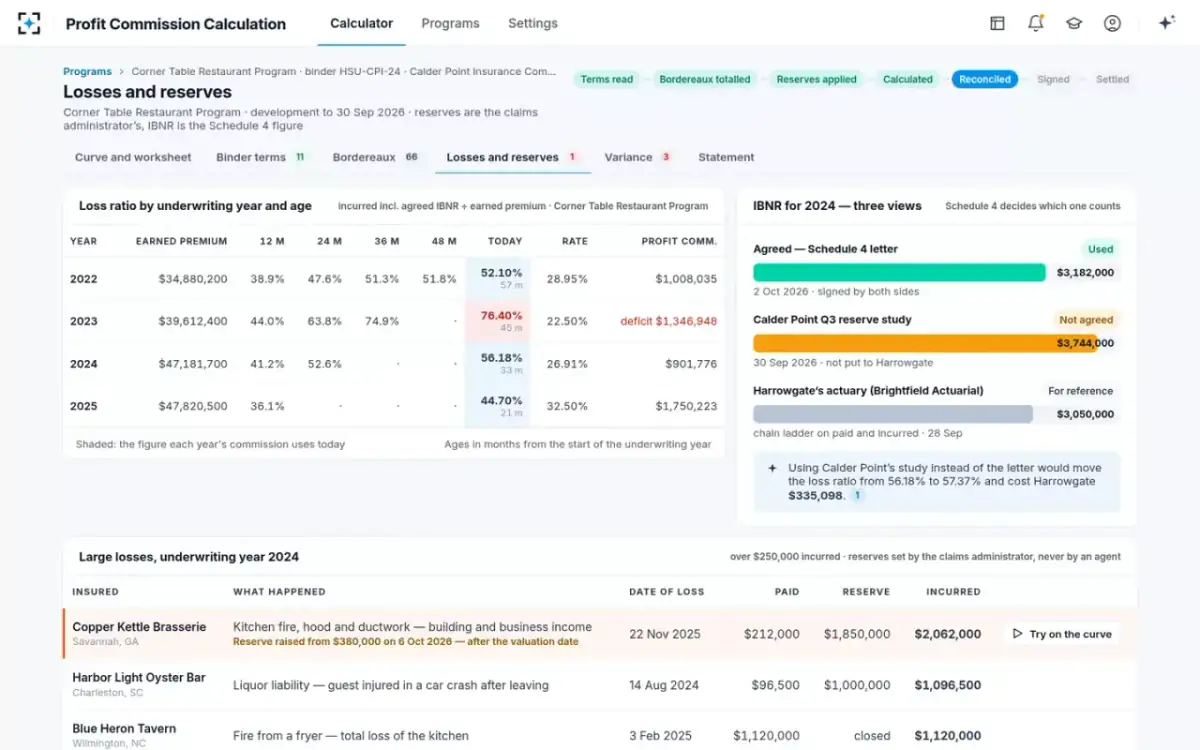Image resolution: width=1200 pixels, height=750 pixels.
Task: Open the AI sparkle assistant icon
Action: click(x=1166, y=23)
